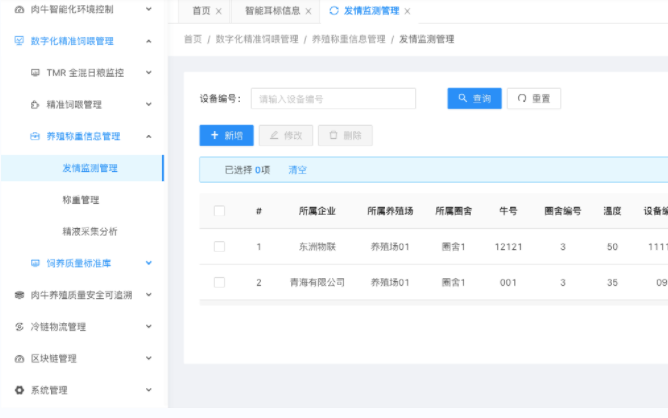
Task: Check the row for 东洲物联
Action: 219,247
